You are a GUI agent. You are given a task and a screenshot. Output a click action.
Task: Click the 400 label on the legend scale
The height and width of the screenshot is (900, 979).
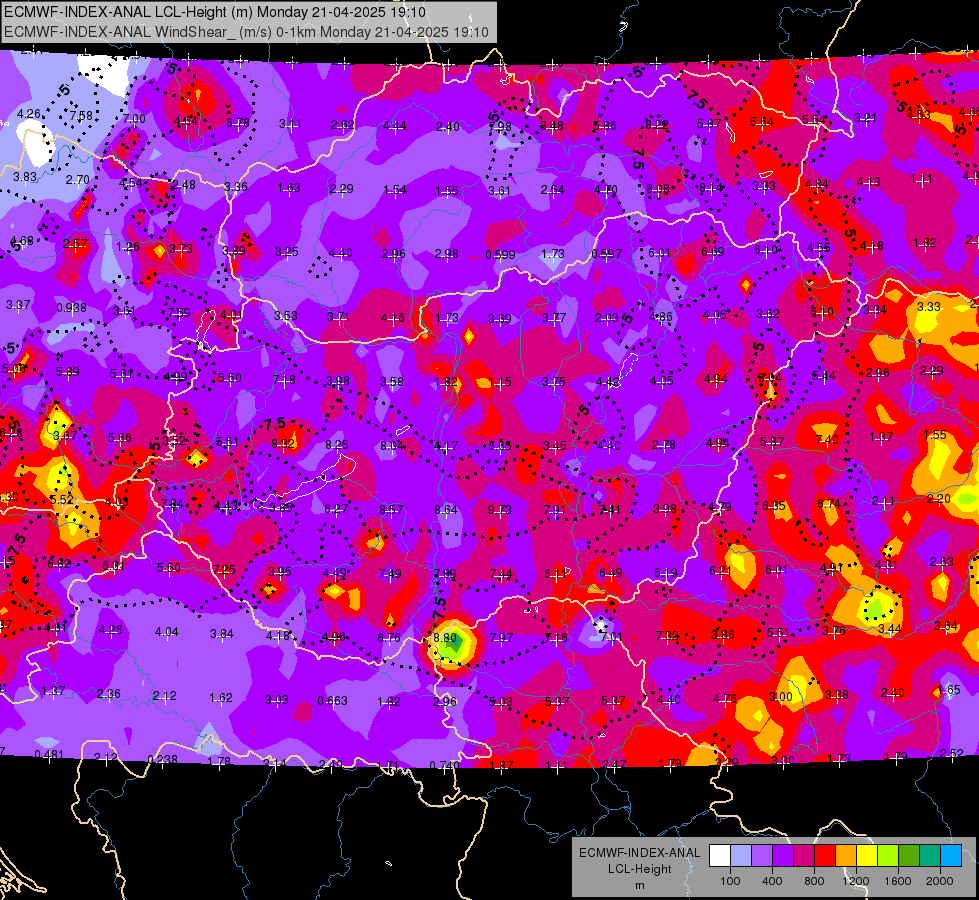coord(772,881)
